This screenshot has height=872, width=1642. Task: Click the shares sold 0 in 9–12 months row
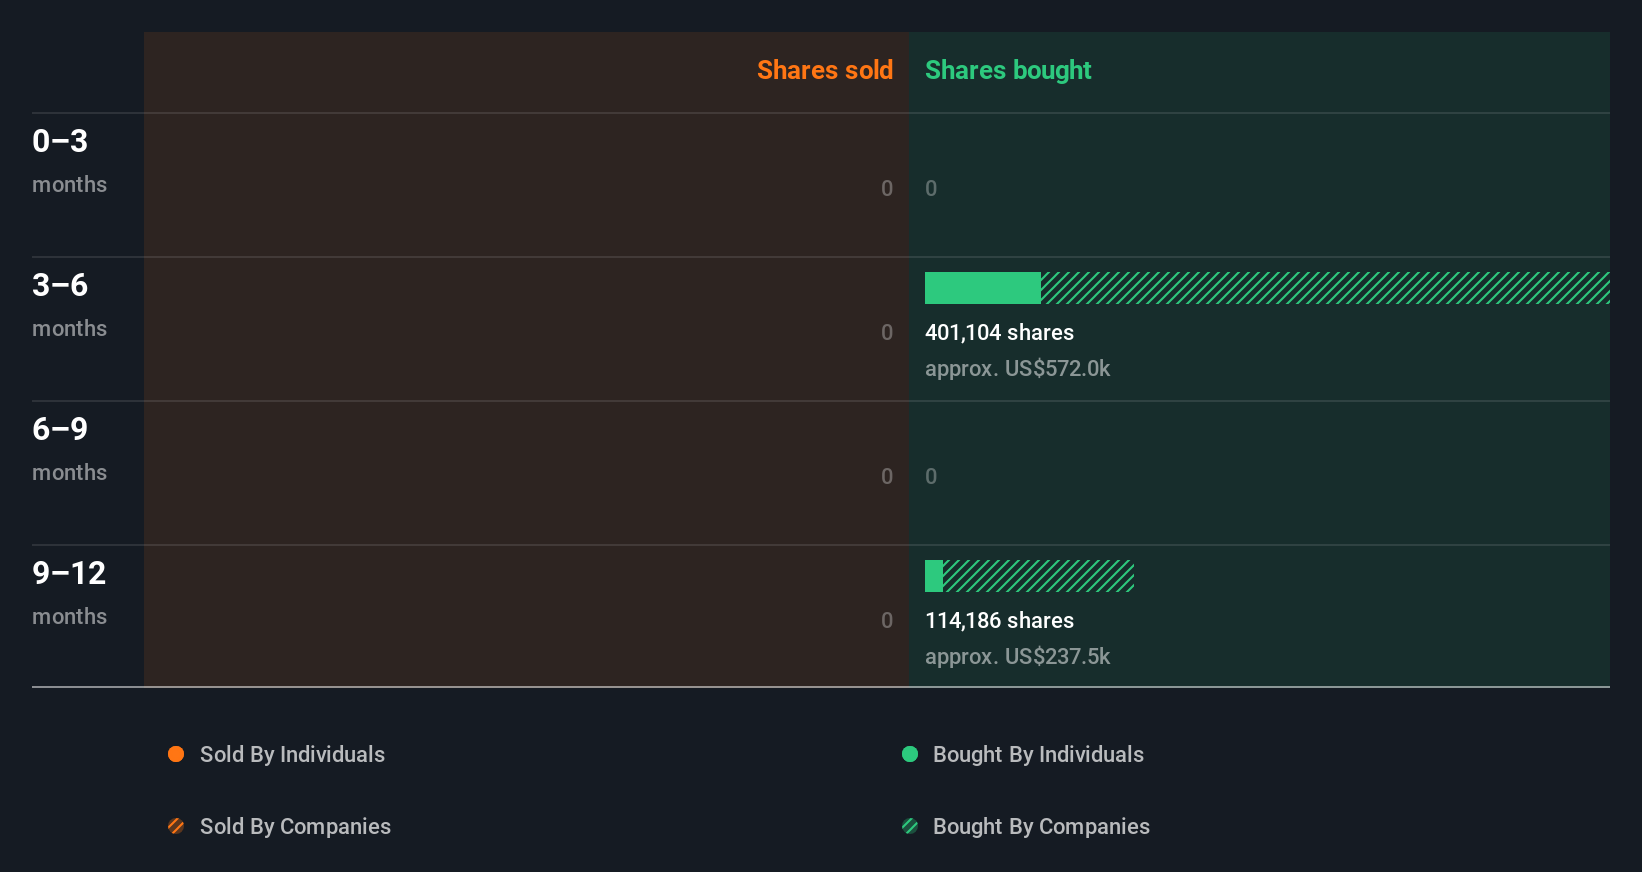[x=887, y=620]
